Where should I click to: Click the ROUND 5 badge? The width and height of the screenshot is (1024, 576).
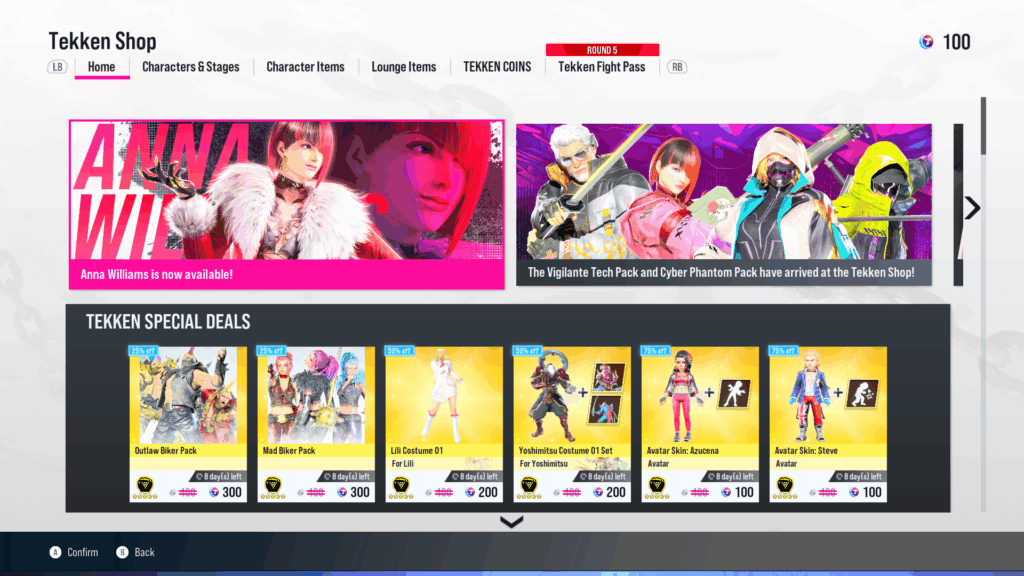[x=602, y=50]
